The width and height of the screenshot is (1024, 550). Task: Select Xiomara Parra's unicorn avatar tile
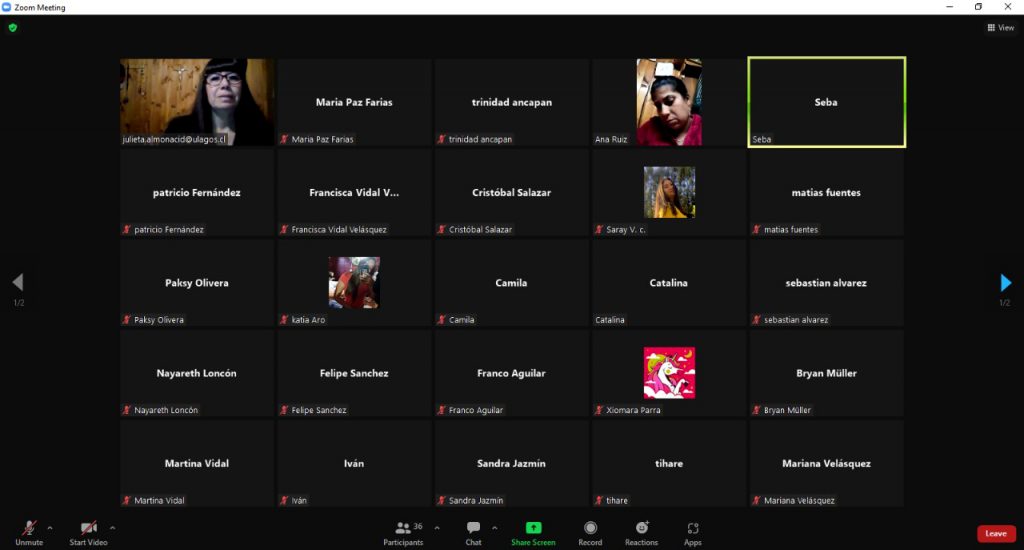click(x=669, y=373)
